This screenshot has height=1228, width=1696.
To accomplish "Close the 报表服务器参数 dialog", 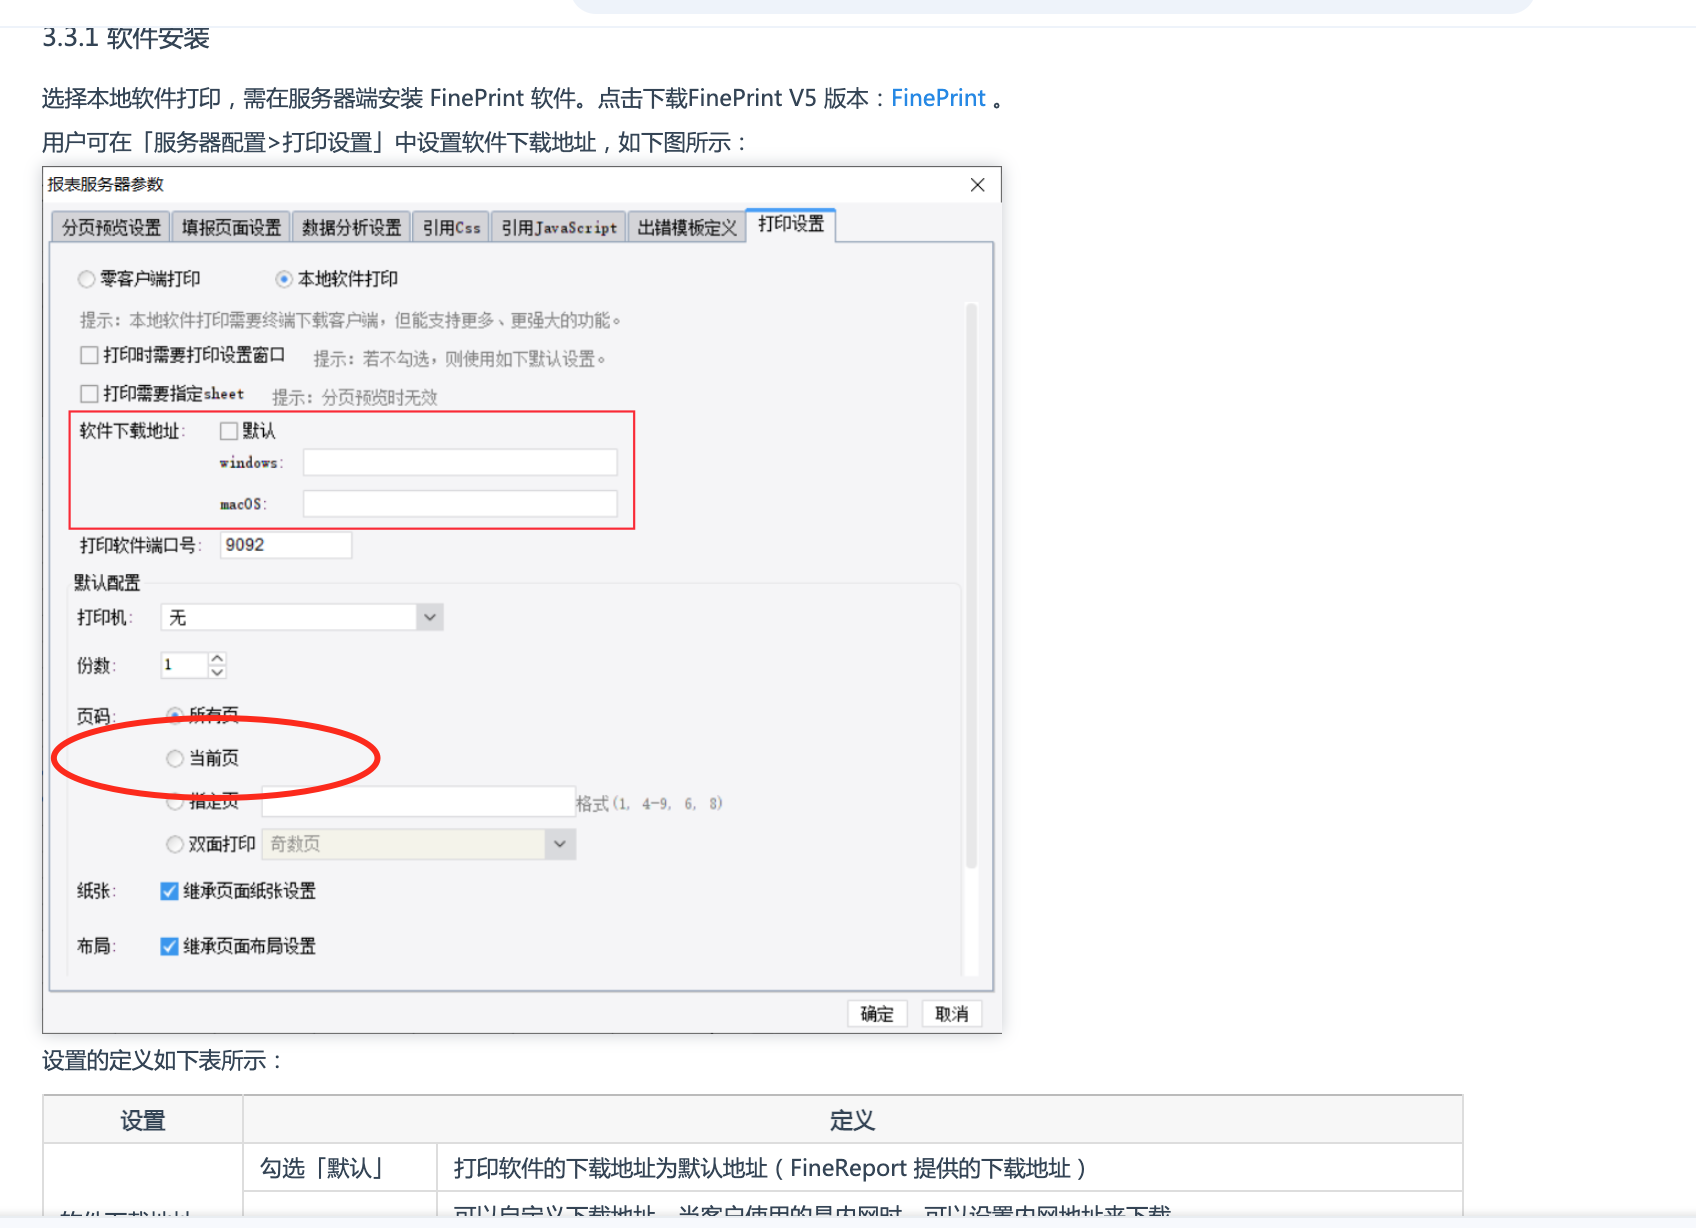I will pos(978,185).
